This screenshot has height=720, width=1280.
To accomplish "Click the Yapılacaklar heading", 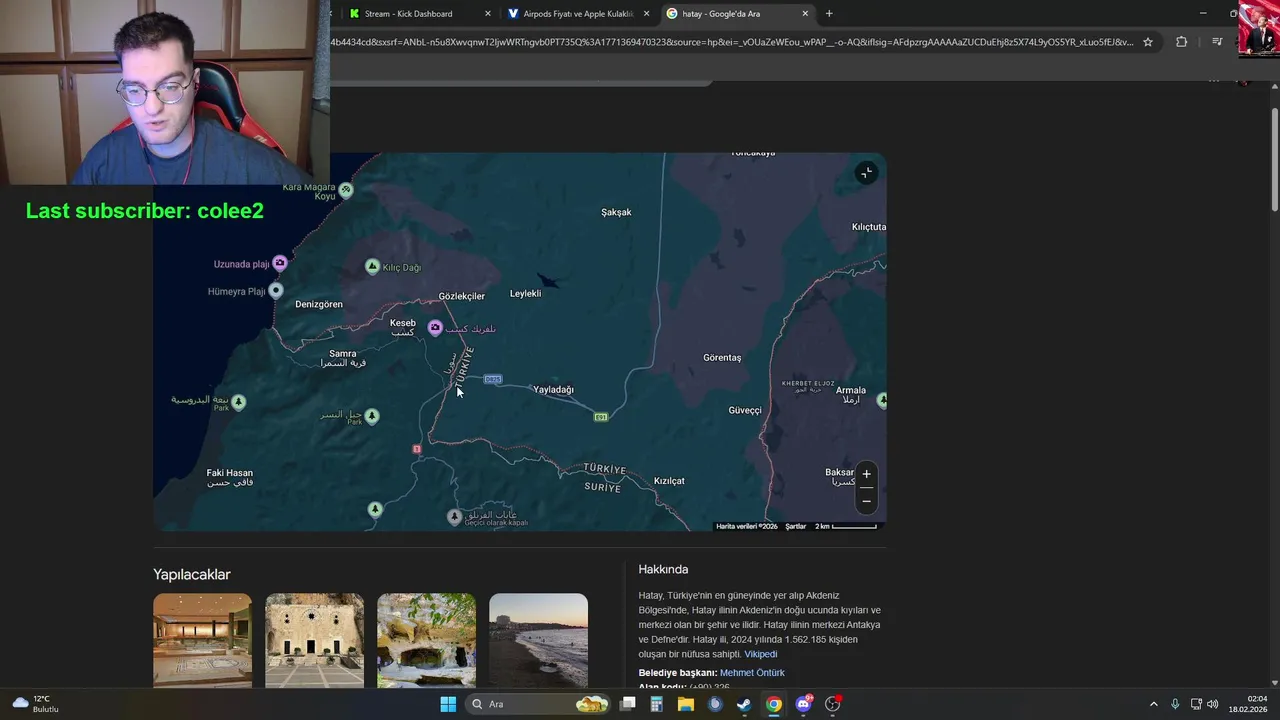I will [192, 574].
